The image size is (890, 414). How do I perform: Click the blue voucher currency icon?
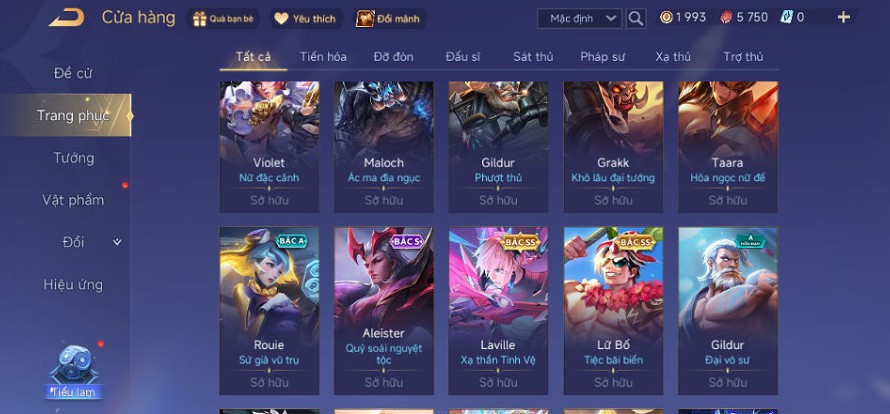[x=786, y=17]
